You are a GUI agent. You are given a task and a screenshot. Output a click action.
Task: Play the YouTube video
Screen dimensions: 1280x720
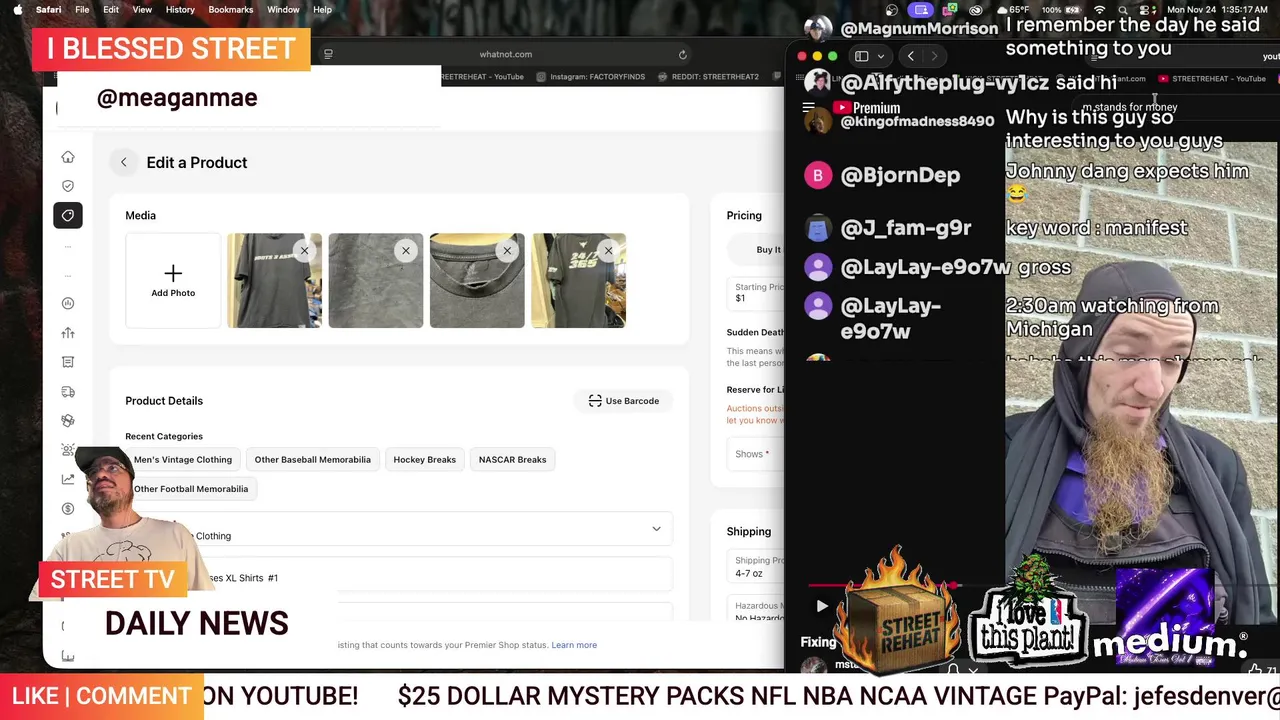(x=822, y=606)
